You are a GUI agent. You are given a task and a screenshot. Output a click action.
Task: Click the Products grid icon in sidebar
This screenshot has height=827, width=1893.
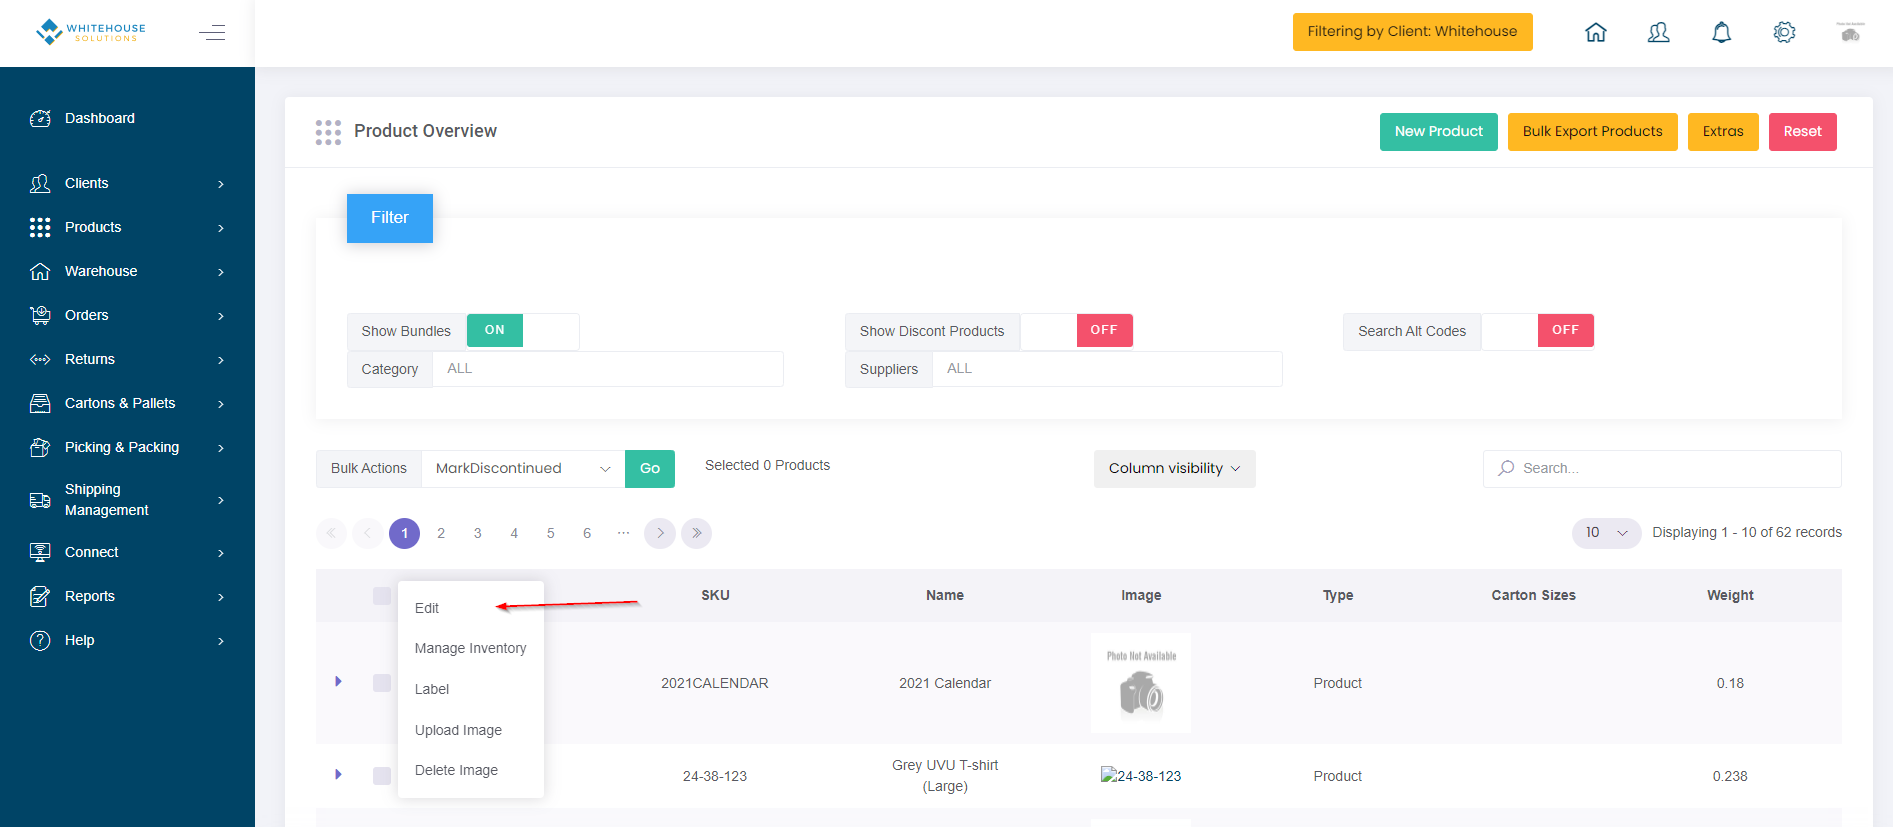coord(40,227)
